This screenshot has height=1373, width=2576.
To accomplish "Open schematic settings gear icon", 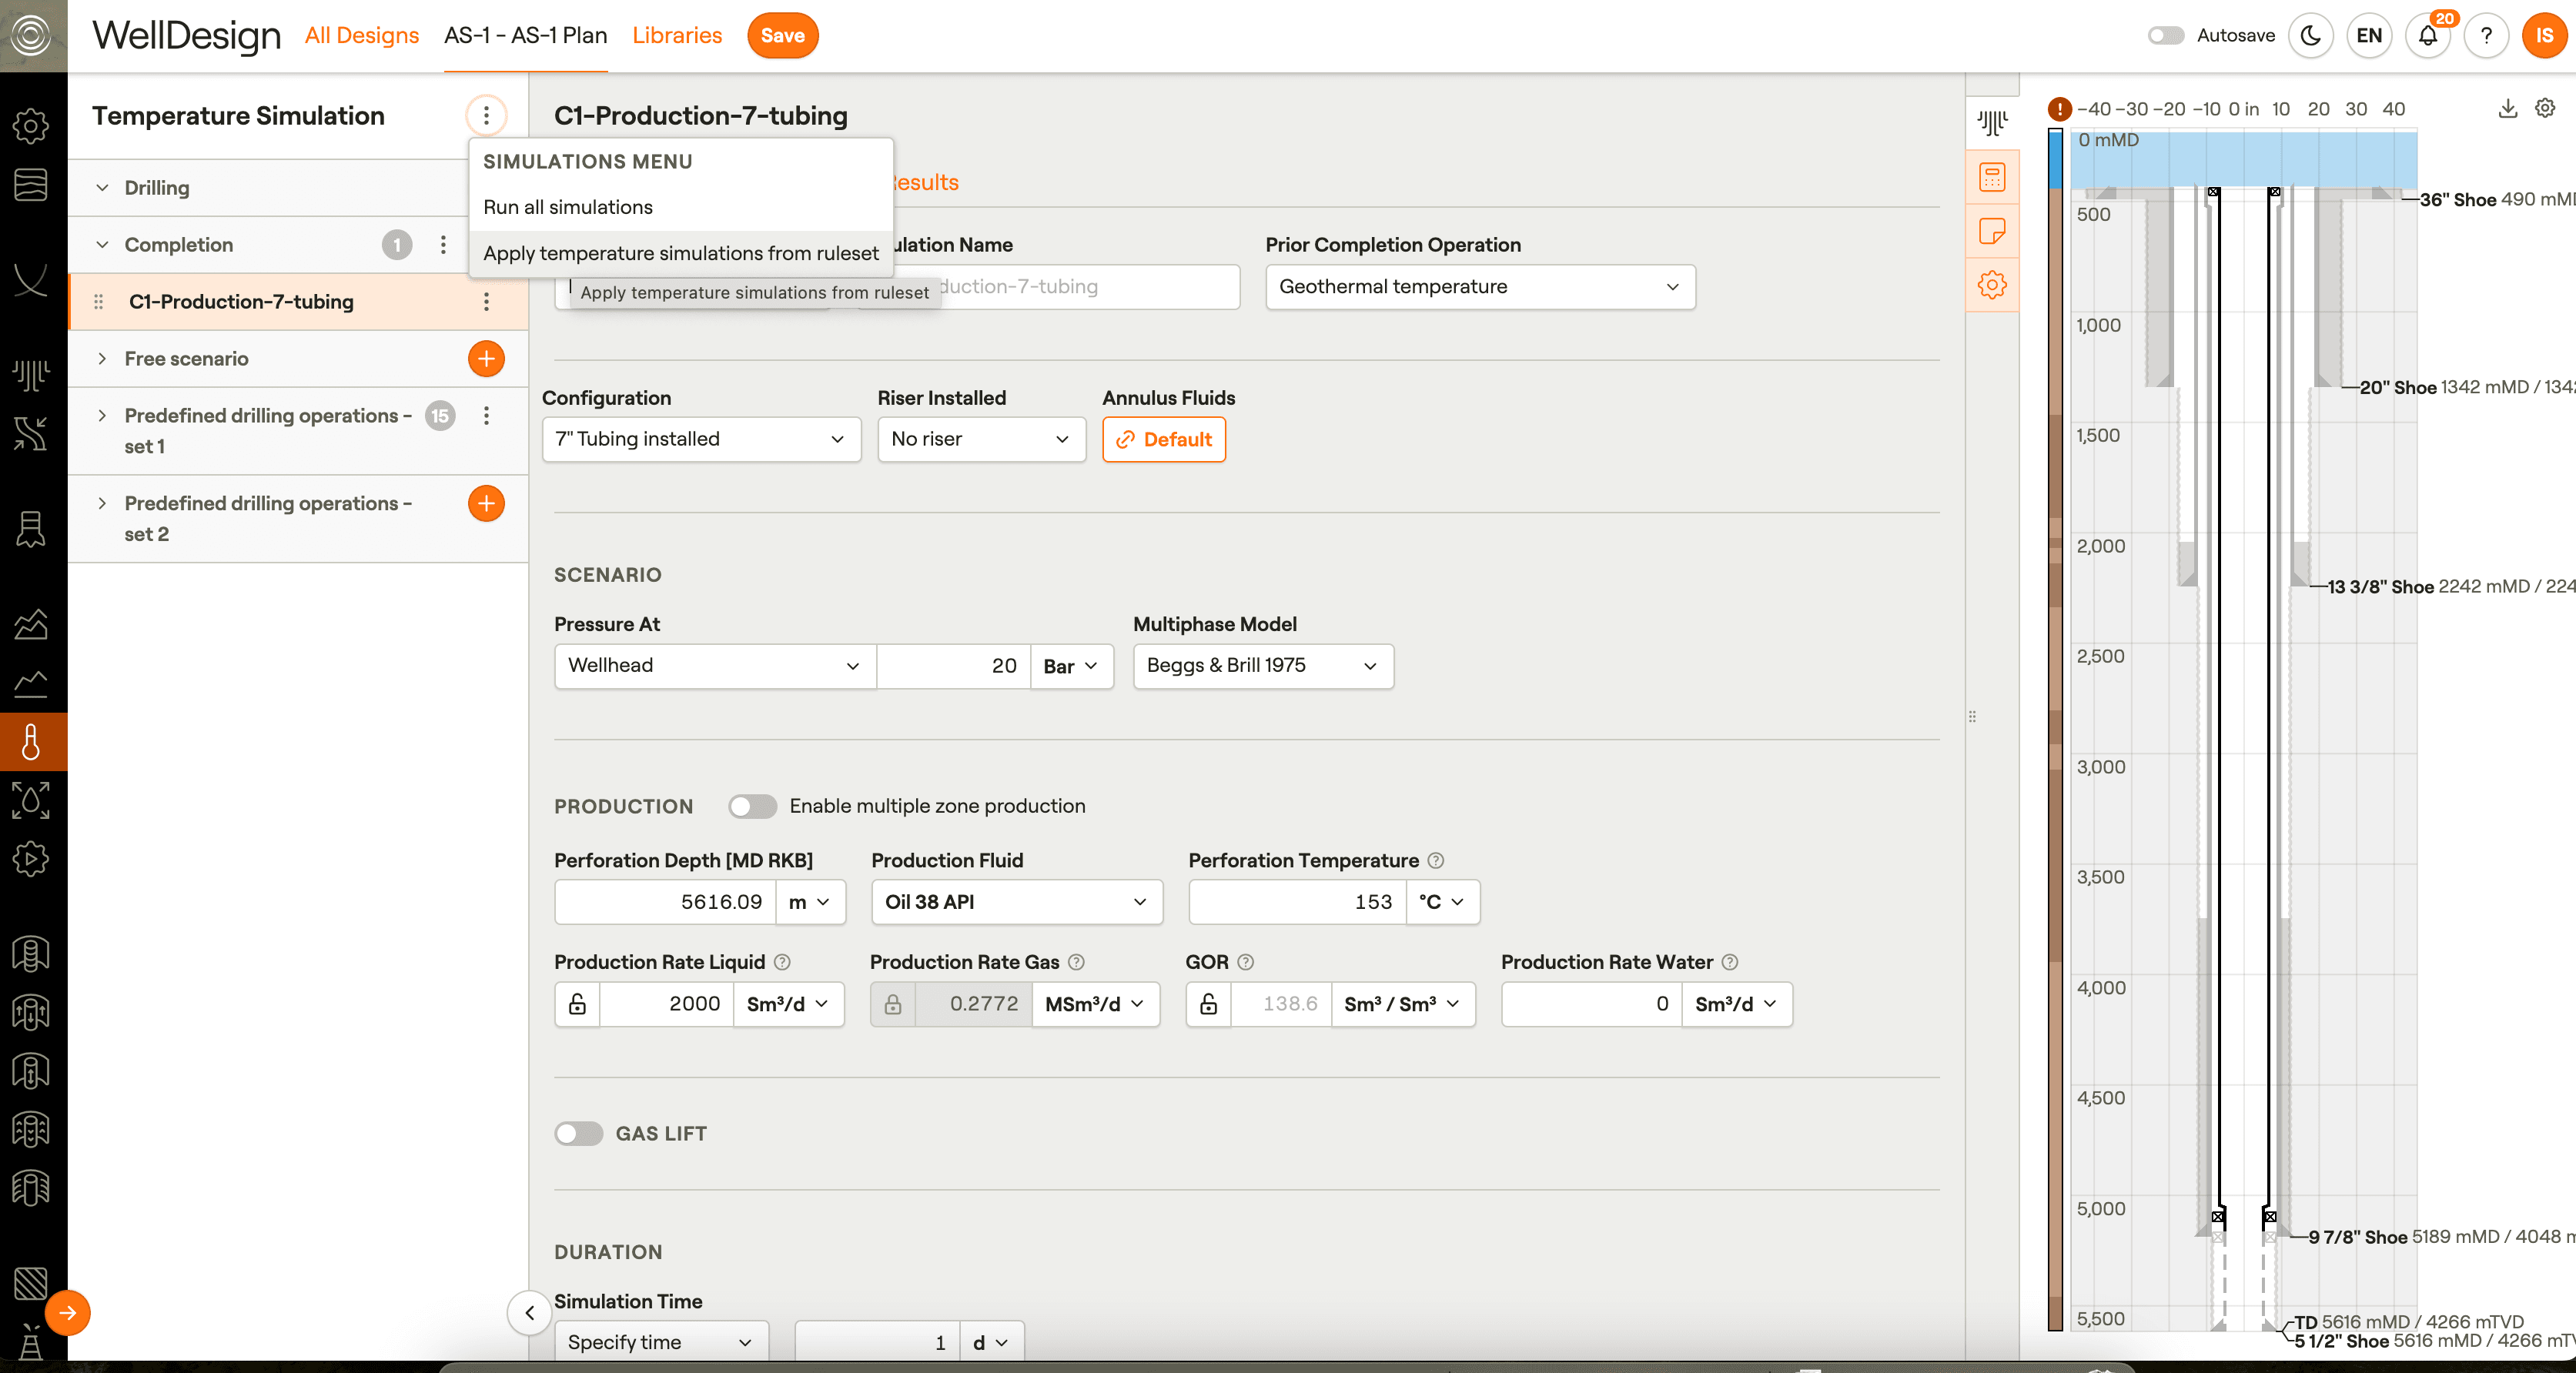I will pos(2545,109).
